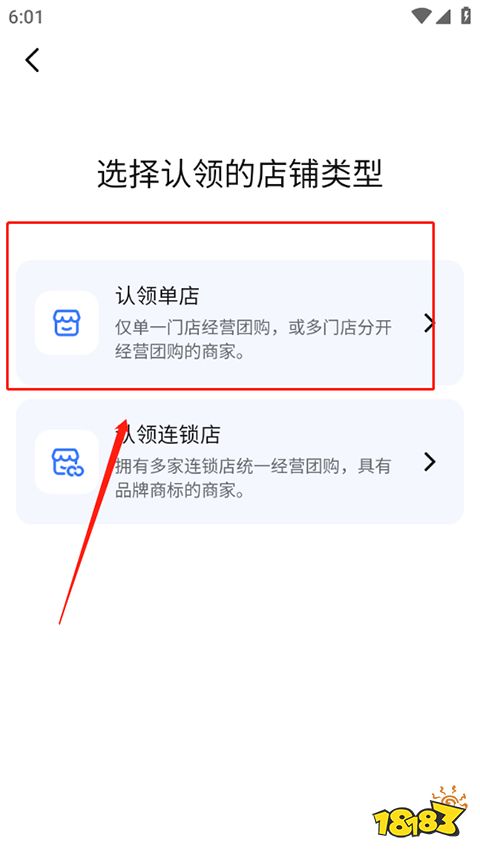
Task: Go back using the top-left arrow
Action: click(x=32, y=60)
